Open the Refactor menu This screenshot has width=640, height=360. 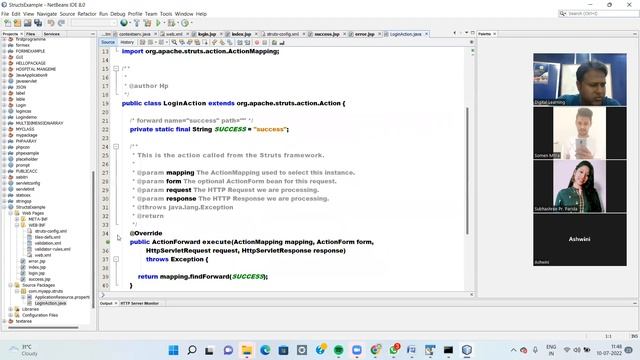coord(87,14)
